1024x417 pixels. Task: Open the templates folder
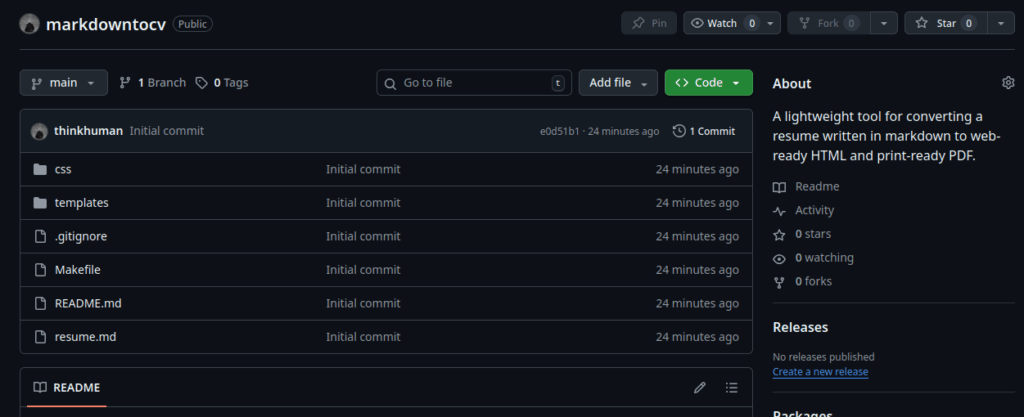(x=82, y=203)
